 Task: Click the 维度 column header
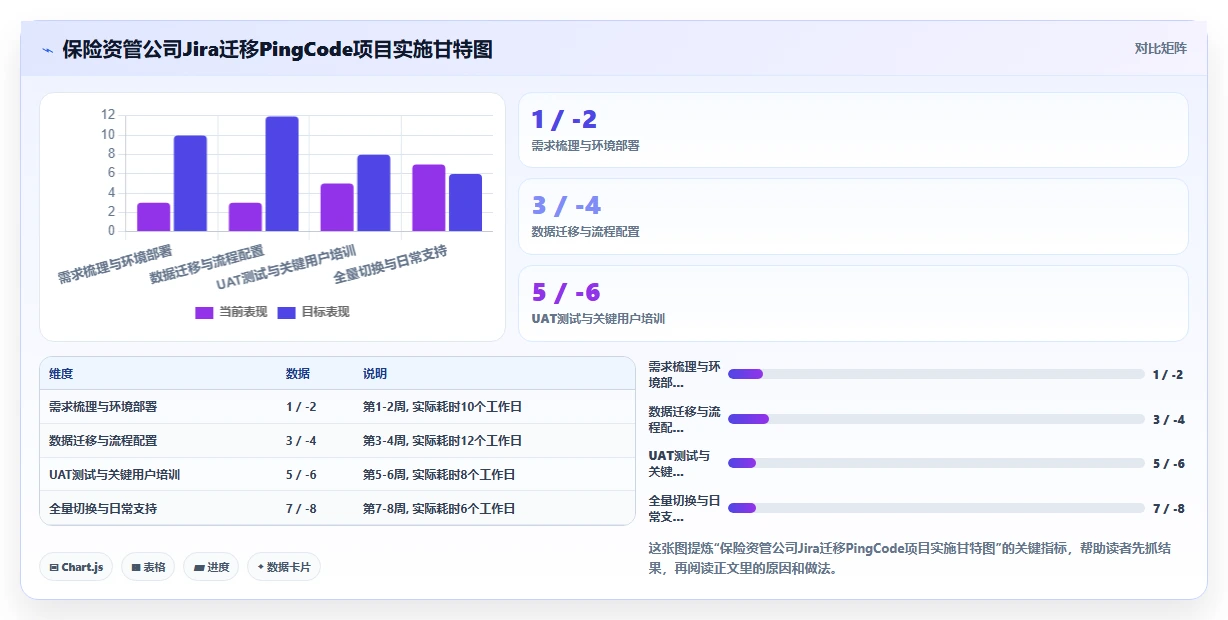(x=61, y=373)
